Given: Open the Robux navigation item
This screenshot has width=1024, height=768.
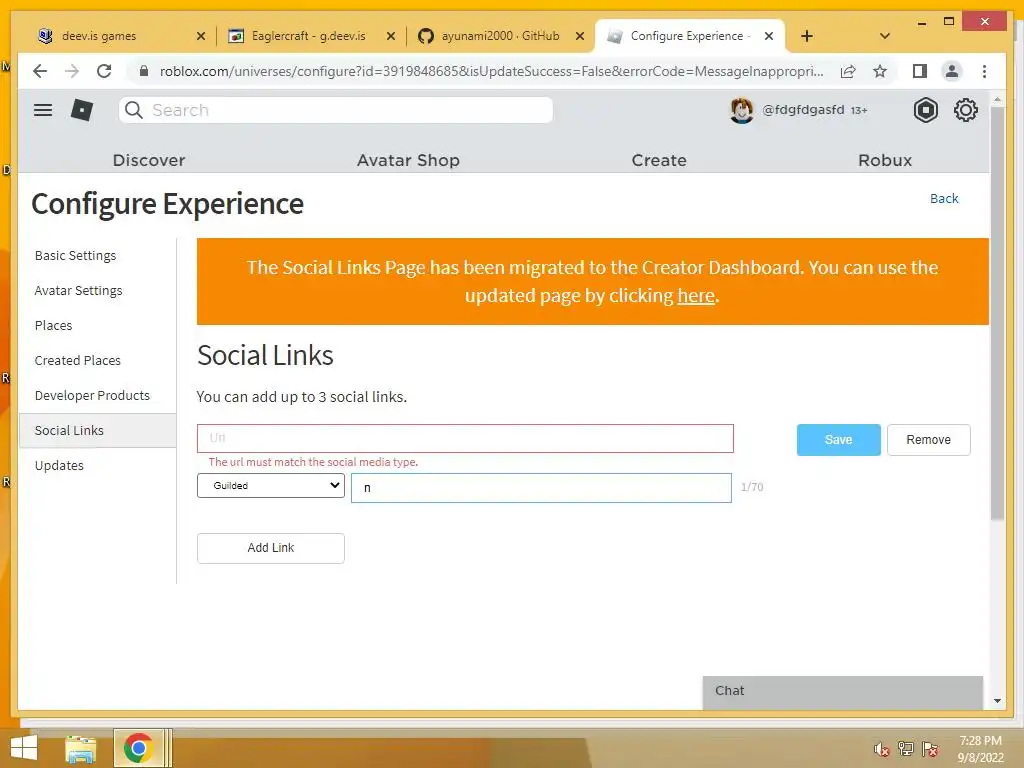Looking at the screenshot, I should tap(885, 160).
